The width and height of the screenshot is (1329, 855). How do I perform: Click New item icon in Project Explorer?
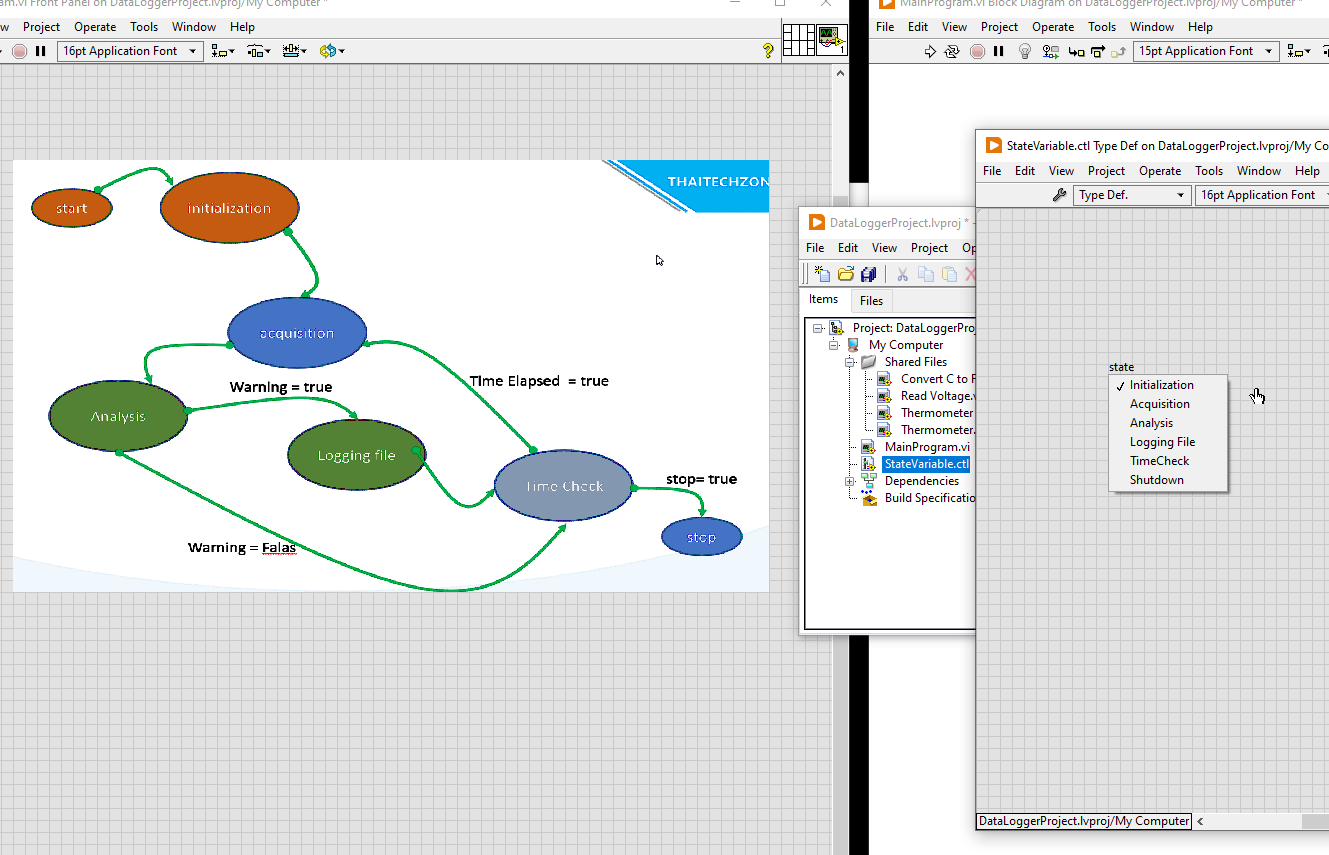(x=822, y=274)
